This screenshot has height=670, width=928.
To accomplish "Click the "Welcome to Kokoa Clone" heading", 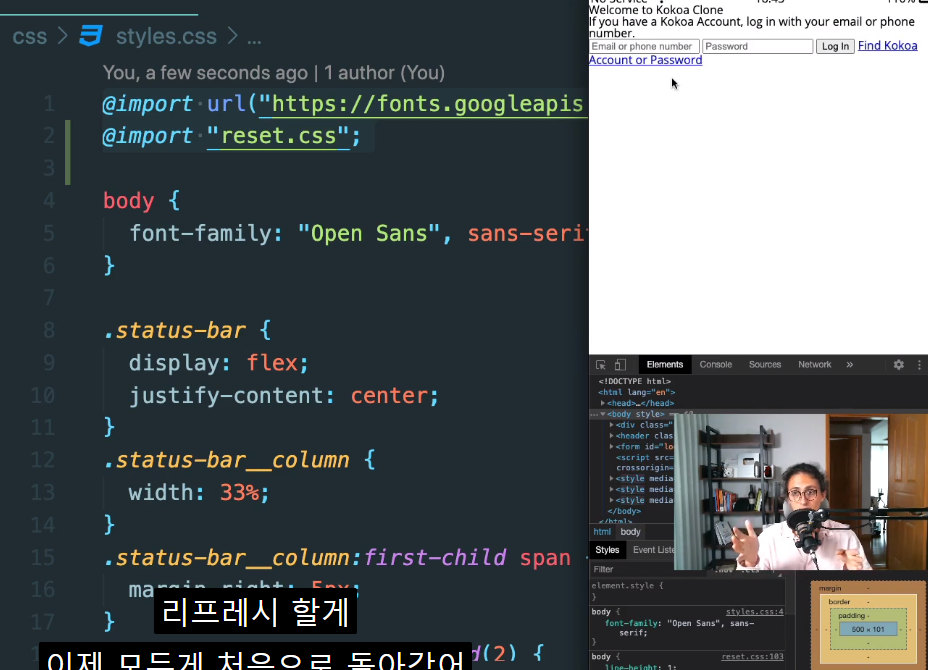I will point(656,10).
